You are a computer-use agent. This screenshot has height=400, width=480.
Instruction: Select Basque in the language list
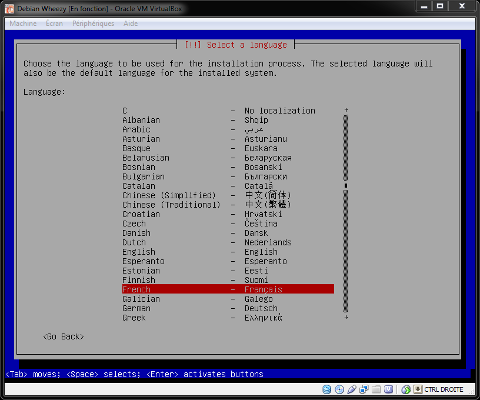228,148
